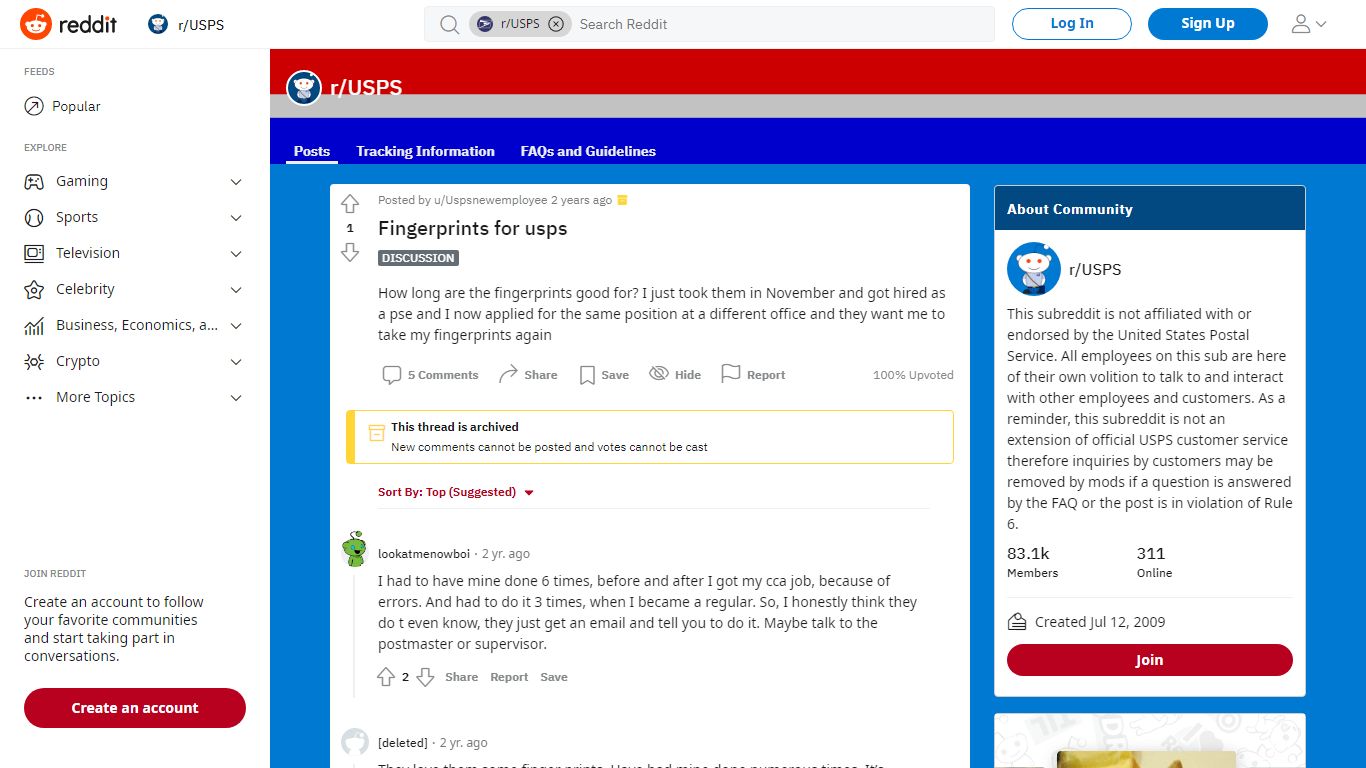Expand the Television topics chevron
The image size is (1366, 768).
236,254
